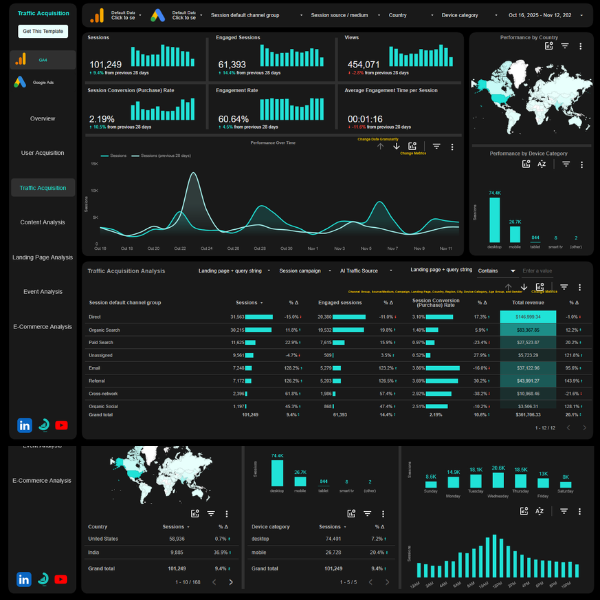Image resolution: width=600 pixels, height=600 pixels.
Task: Open the Overview page
Action: [42, 119]
